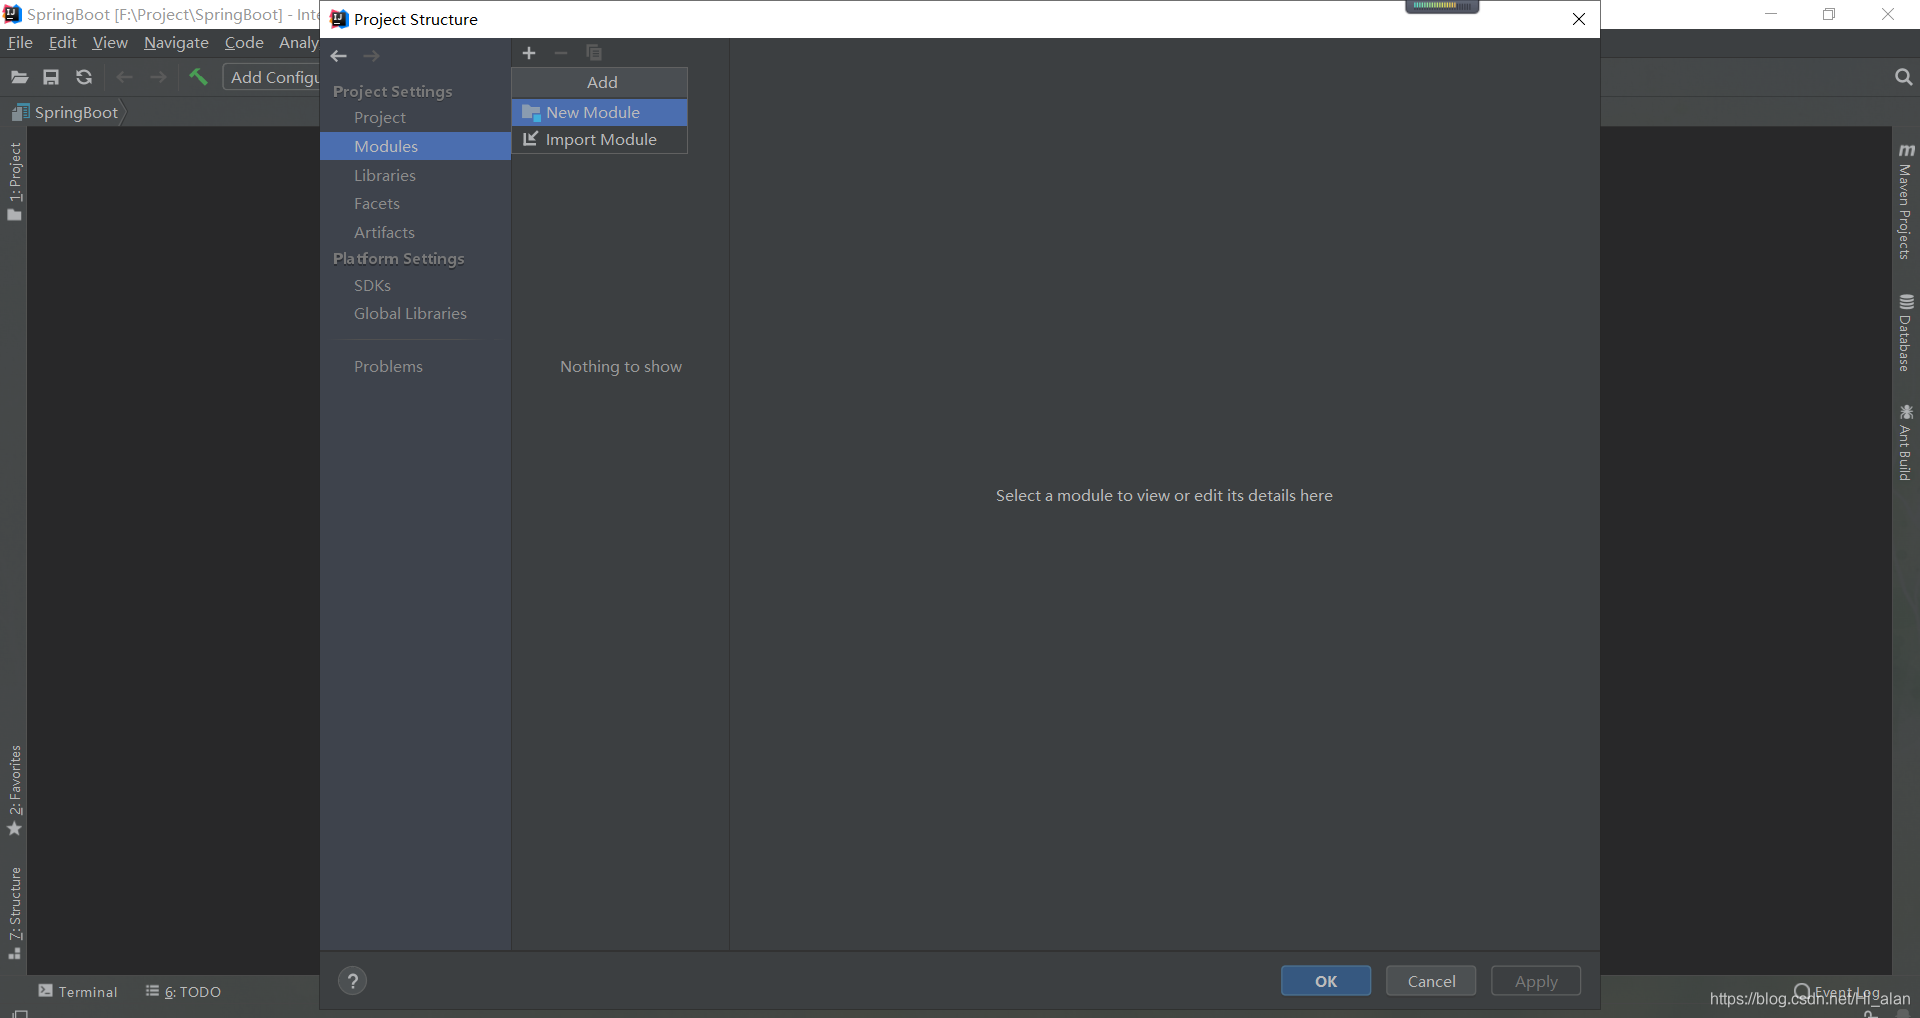Click the Apply button
The height and width of the screenshot is (1018, 1920).
[x=1536, y=981]
